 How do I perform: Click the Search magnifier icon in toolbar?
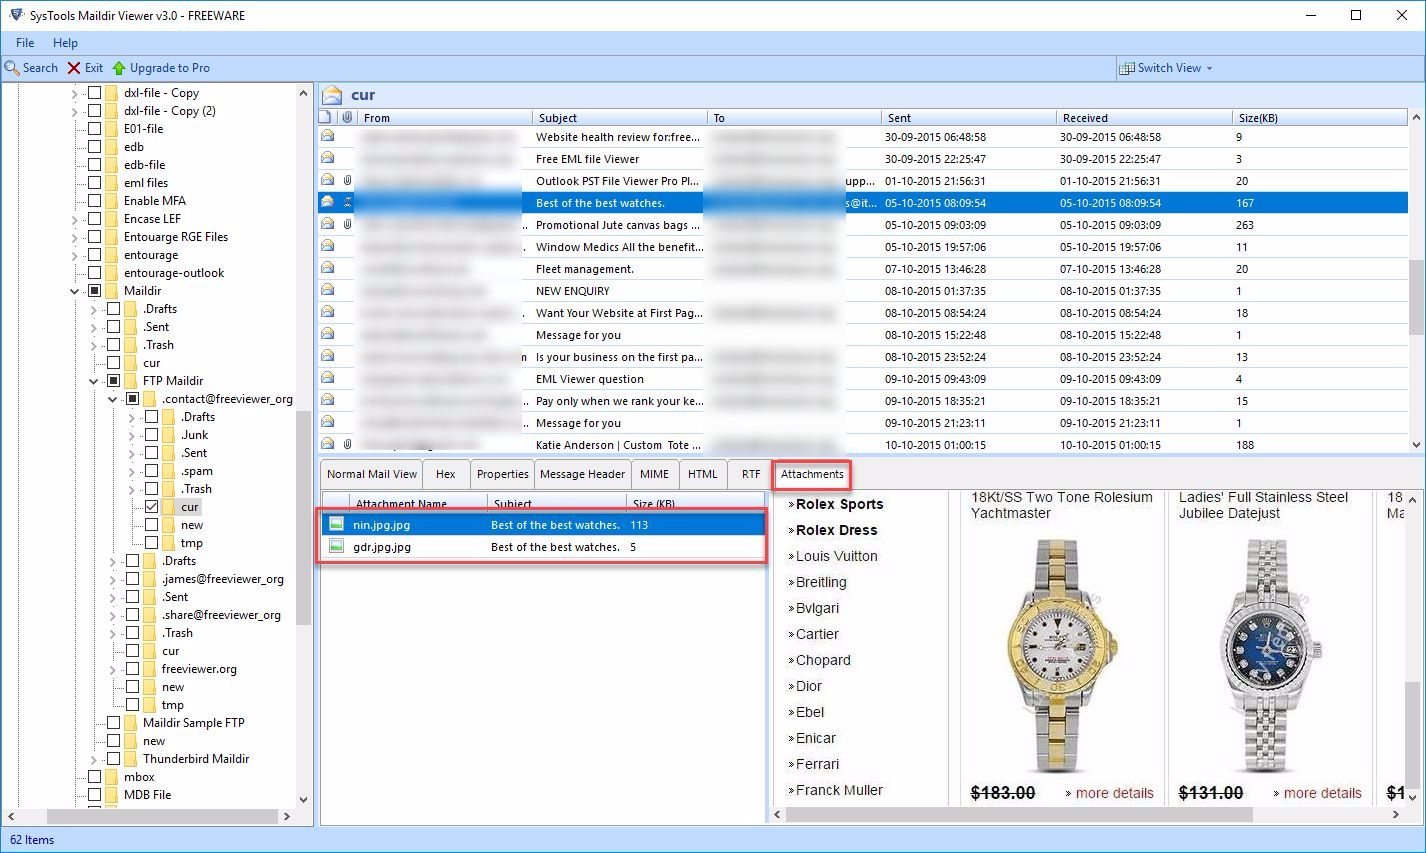[12, 68]
